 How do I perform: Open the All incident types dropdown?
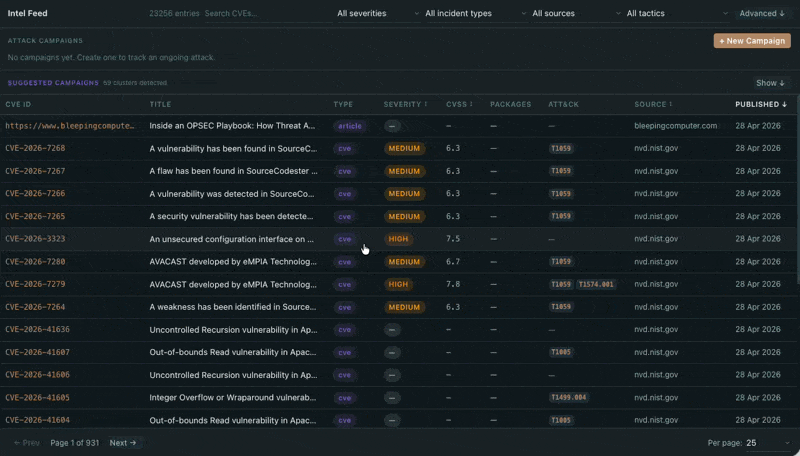[475, 13]
